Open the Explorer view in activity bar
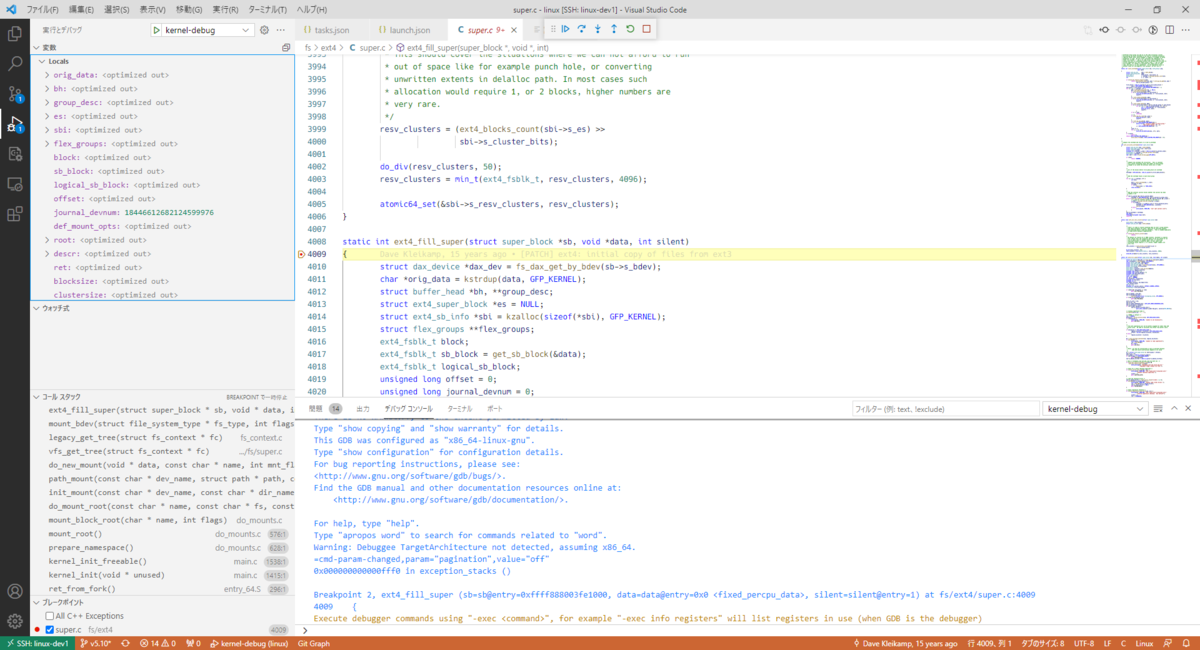The width and height of the screenshot is (1200, 650). click(x=15, y=33)
